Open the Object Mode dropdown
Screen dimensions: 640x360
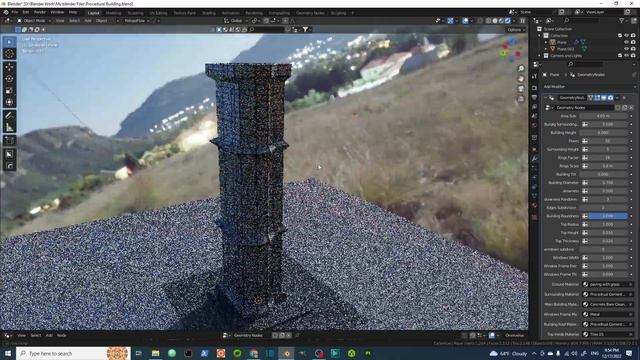(x=34, y=20)
